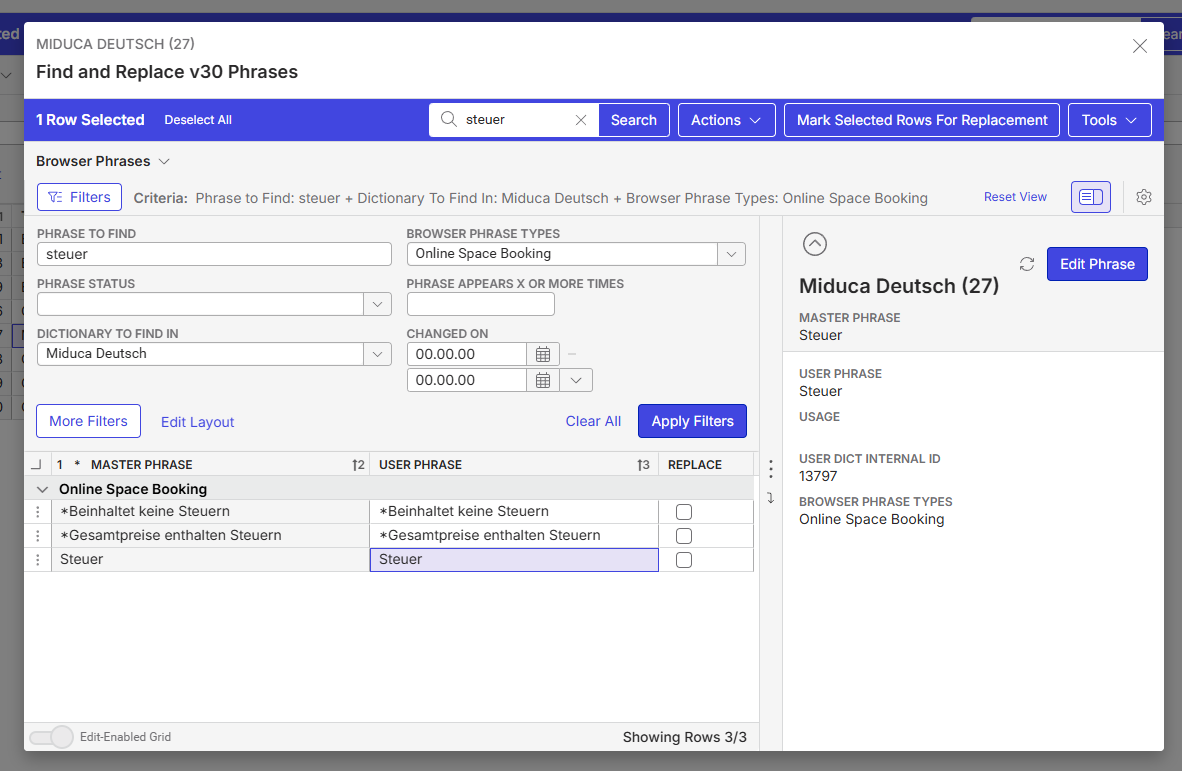The height and width of the screenshot is (771, 1182).
Task: Click the Search button
Action: (634, 120)
